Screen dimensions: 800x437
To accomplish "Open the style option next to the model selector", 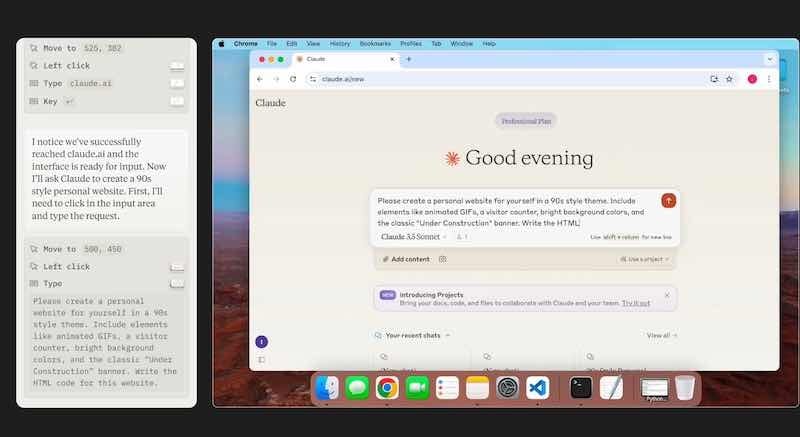I will (x=462, y=237).
